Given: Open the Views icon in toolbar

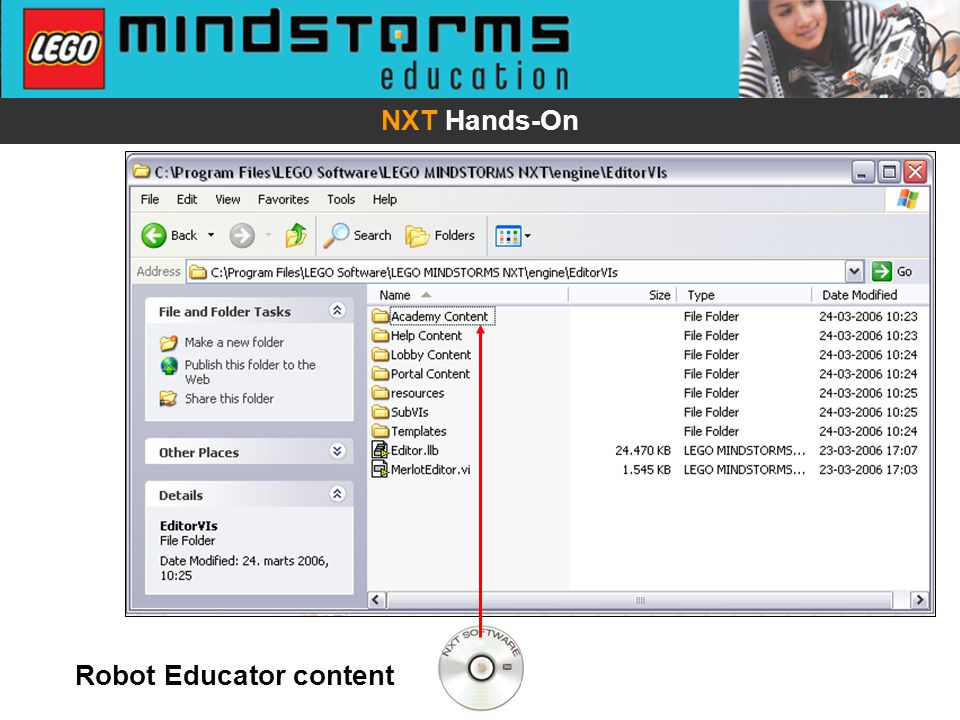Looking at the screenshot, I should click(508, 236).
